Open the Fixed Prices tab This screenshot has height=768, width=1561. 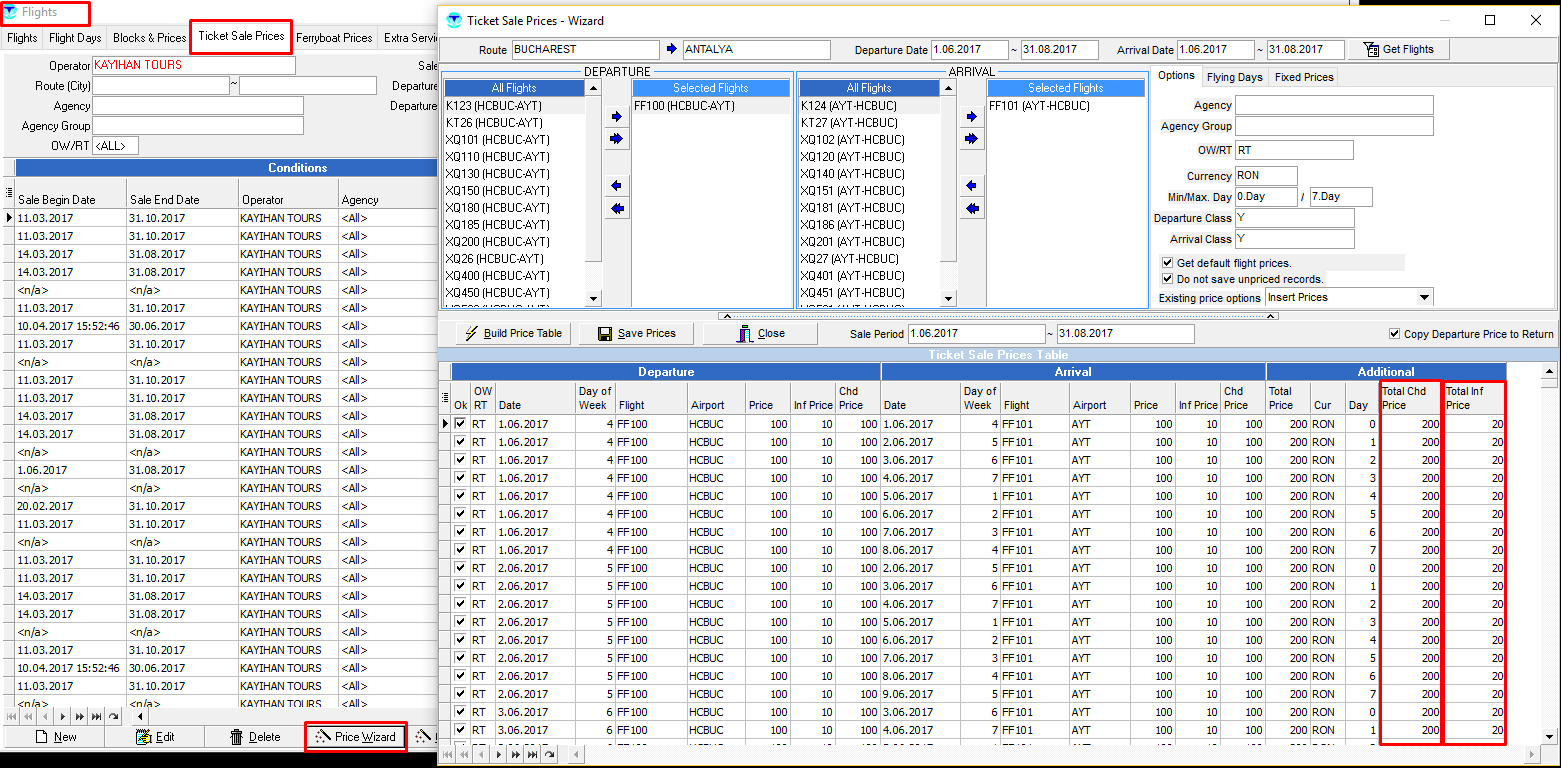(1304, 77)
